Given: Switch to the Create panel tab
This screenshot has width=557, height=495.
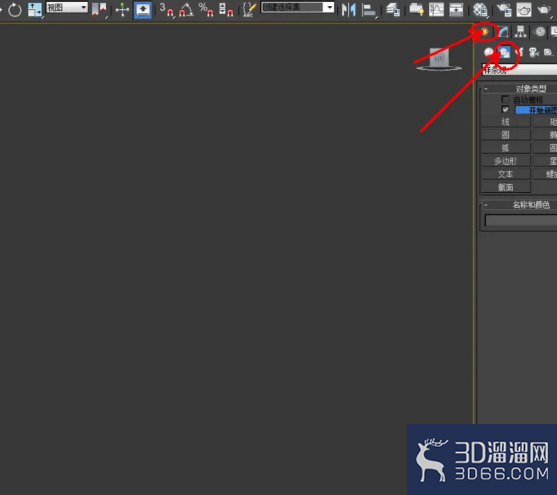Looking at the screenshot, I should (x=484, y=32).
